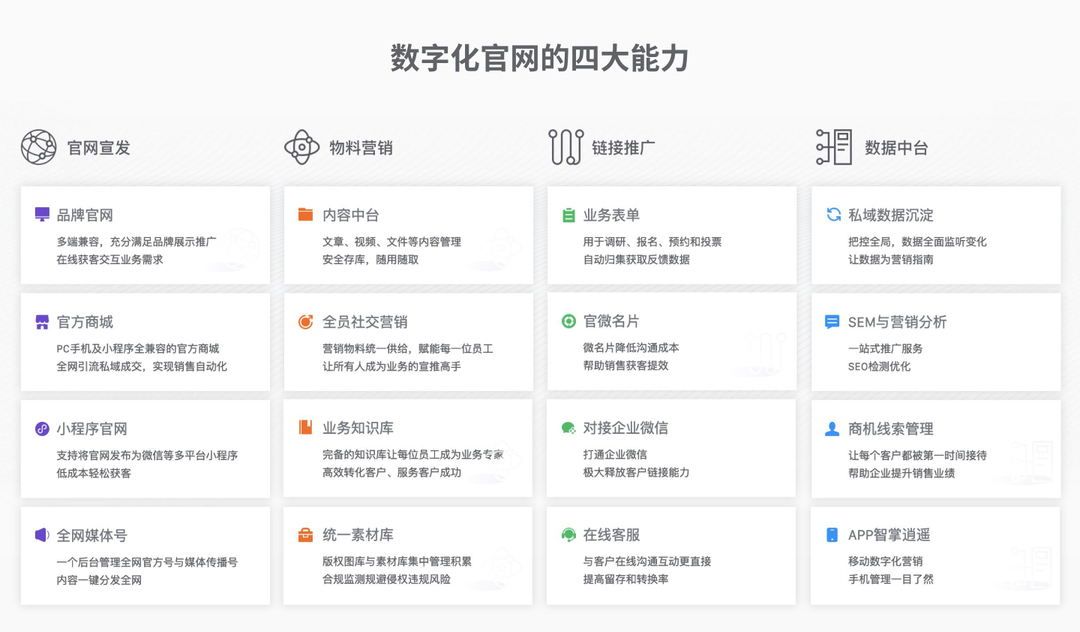
Task: Click the text 让每个客户都被第一时间接待
Action: [x=917, y=455]
